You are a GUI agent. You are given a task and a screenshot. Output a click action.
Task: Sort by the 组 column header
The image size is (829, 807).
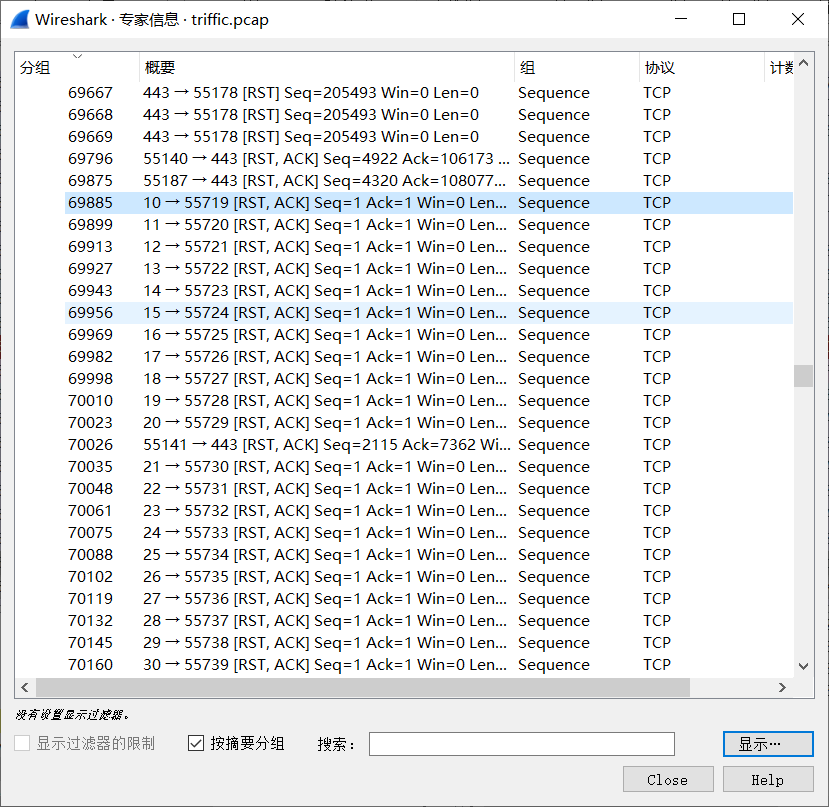pyautogui.click(x=576, y=67)
